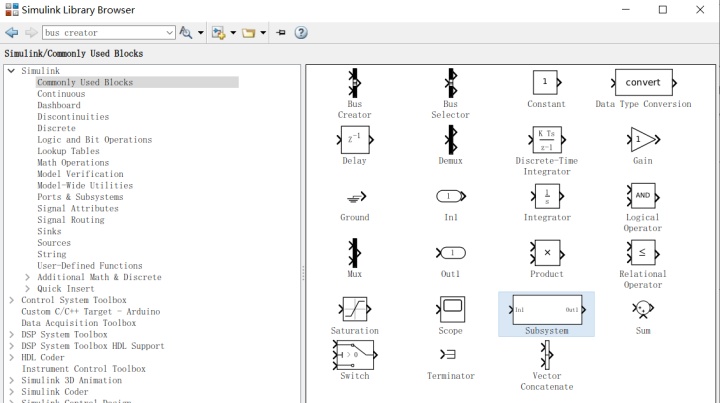Select the Data Type Conversion block
Screen dimensions: 720x403
643,83
